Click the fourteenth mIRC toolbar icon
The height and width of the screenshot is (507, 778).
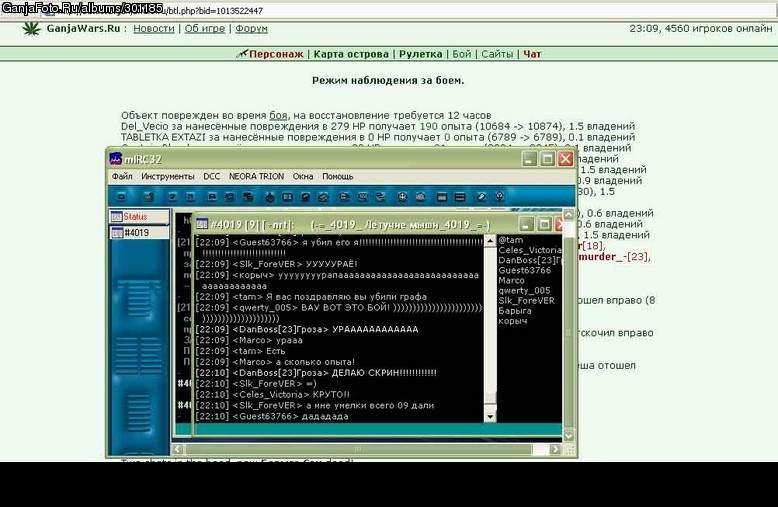click(x=380, y=197)
